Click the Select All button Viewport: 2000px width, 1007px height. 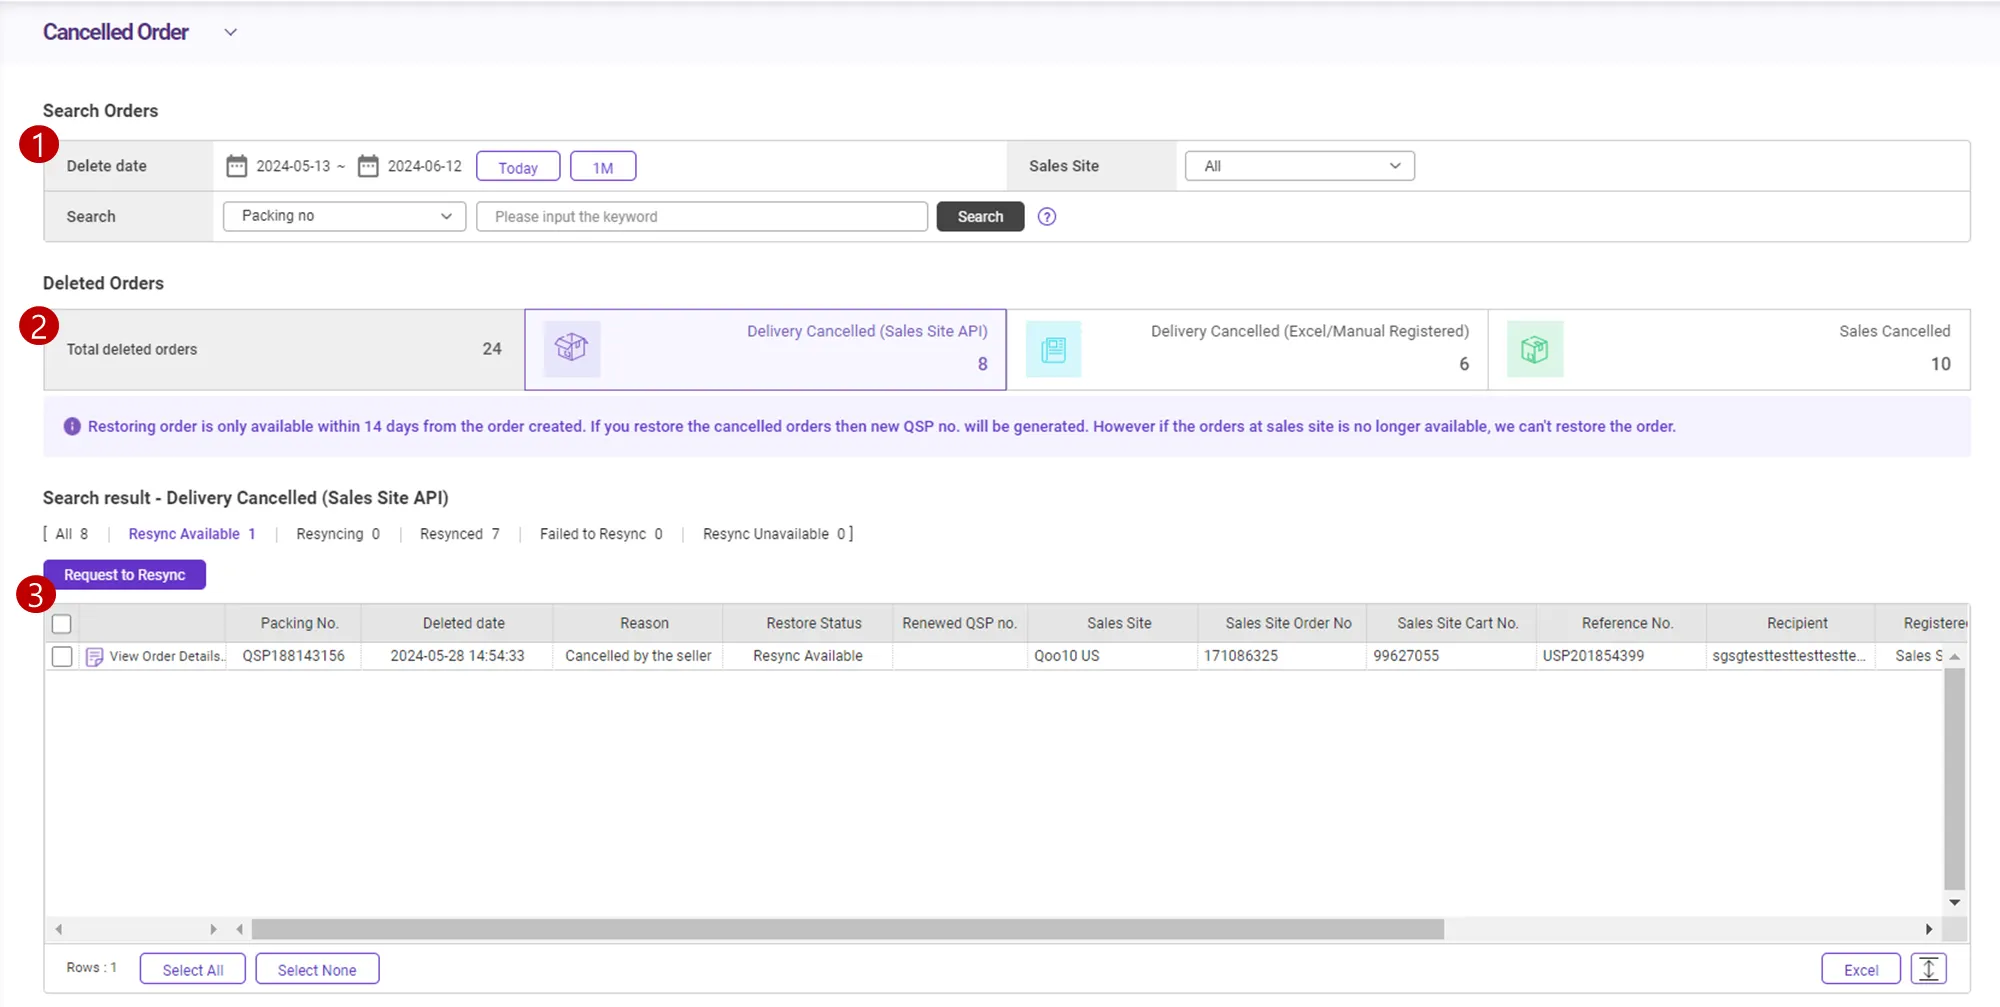click(193, 969)
